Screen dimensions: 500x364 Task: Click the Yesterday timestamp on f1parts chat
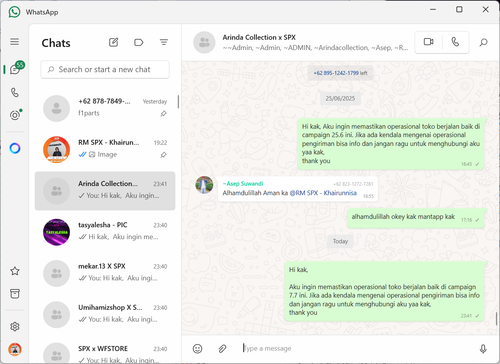(x=155, y=101)
